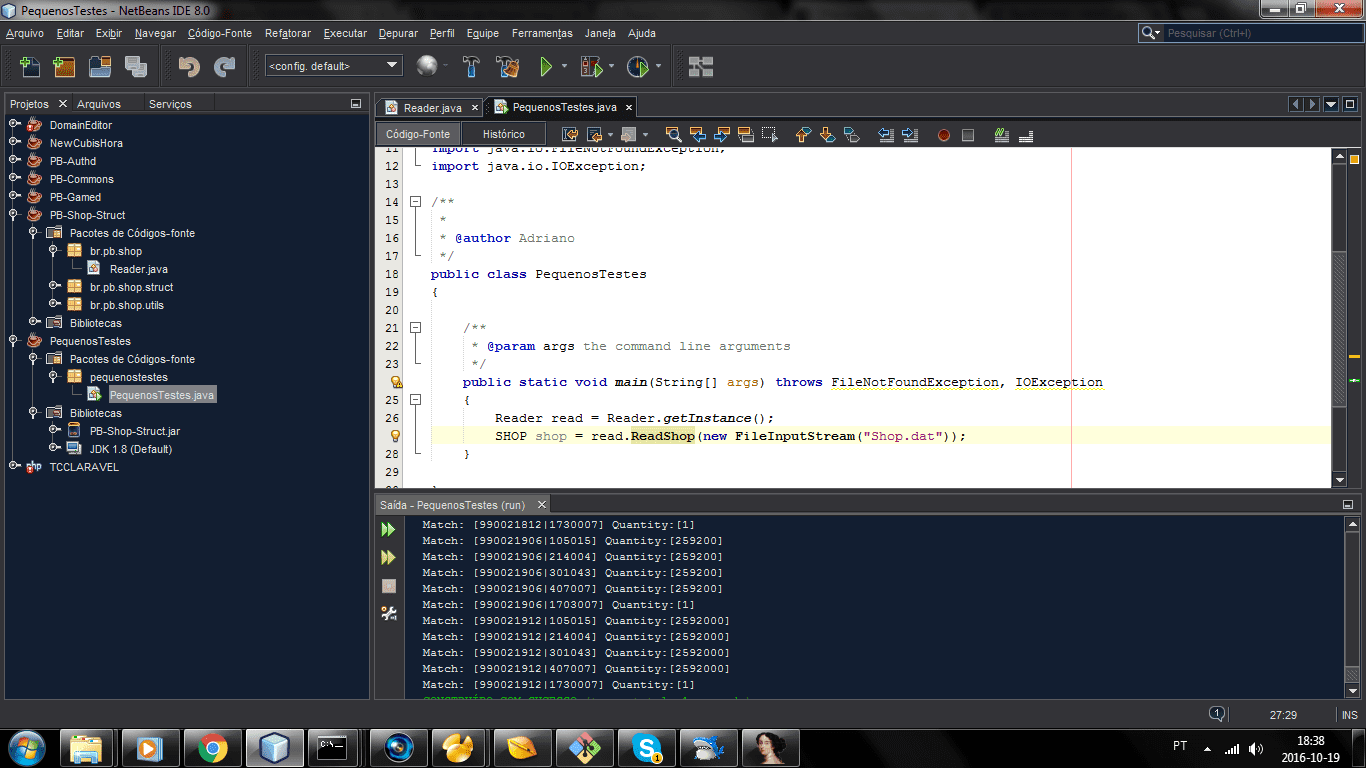This screenshot has height=768, width=1366.
Task: Click the New File toolbar icon
Action: click(x=30, y=67)
